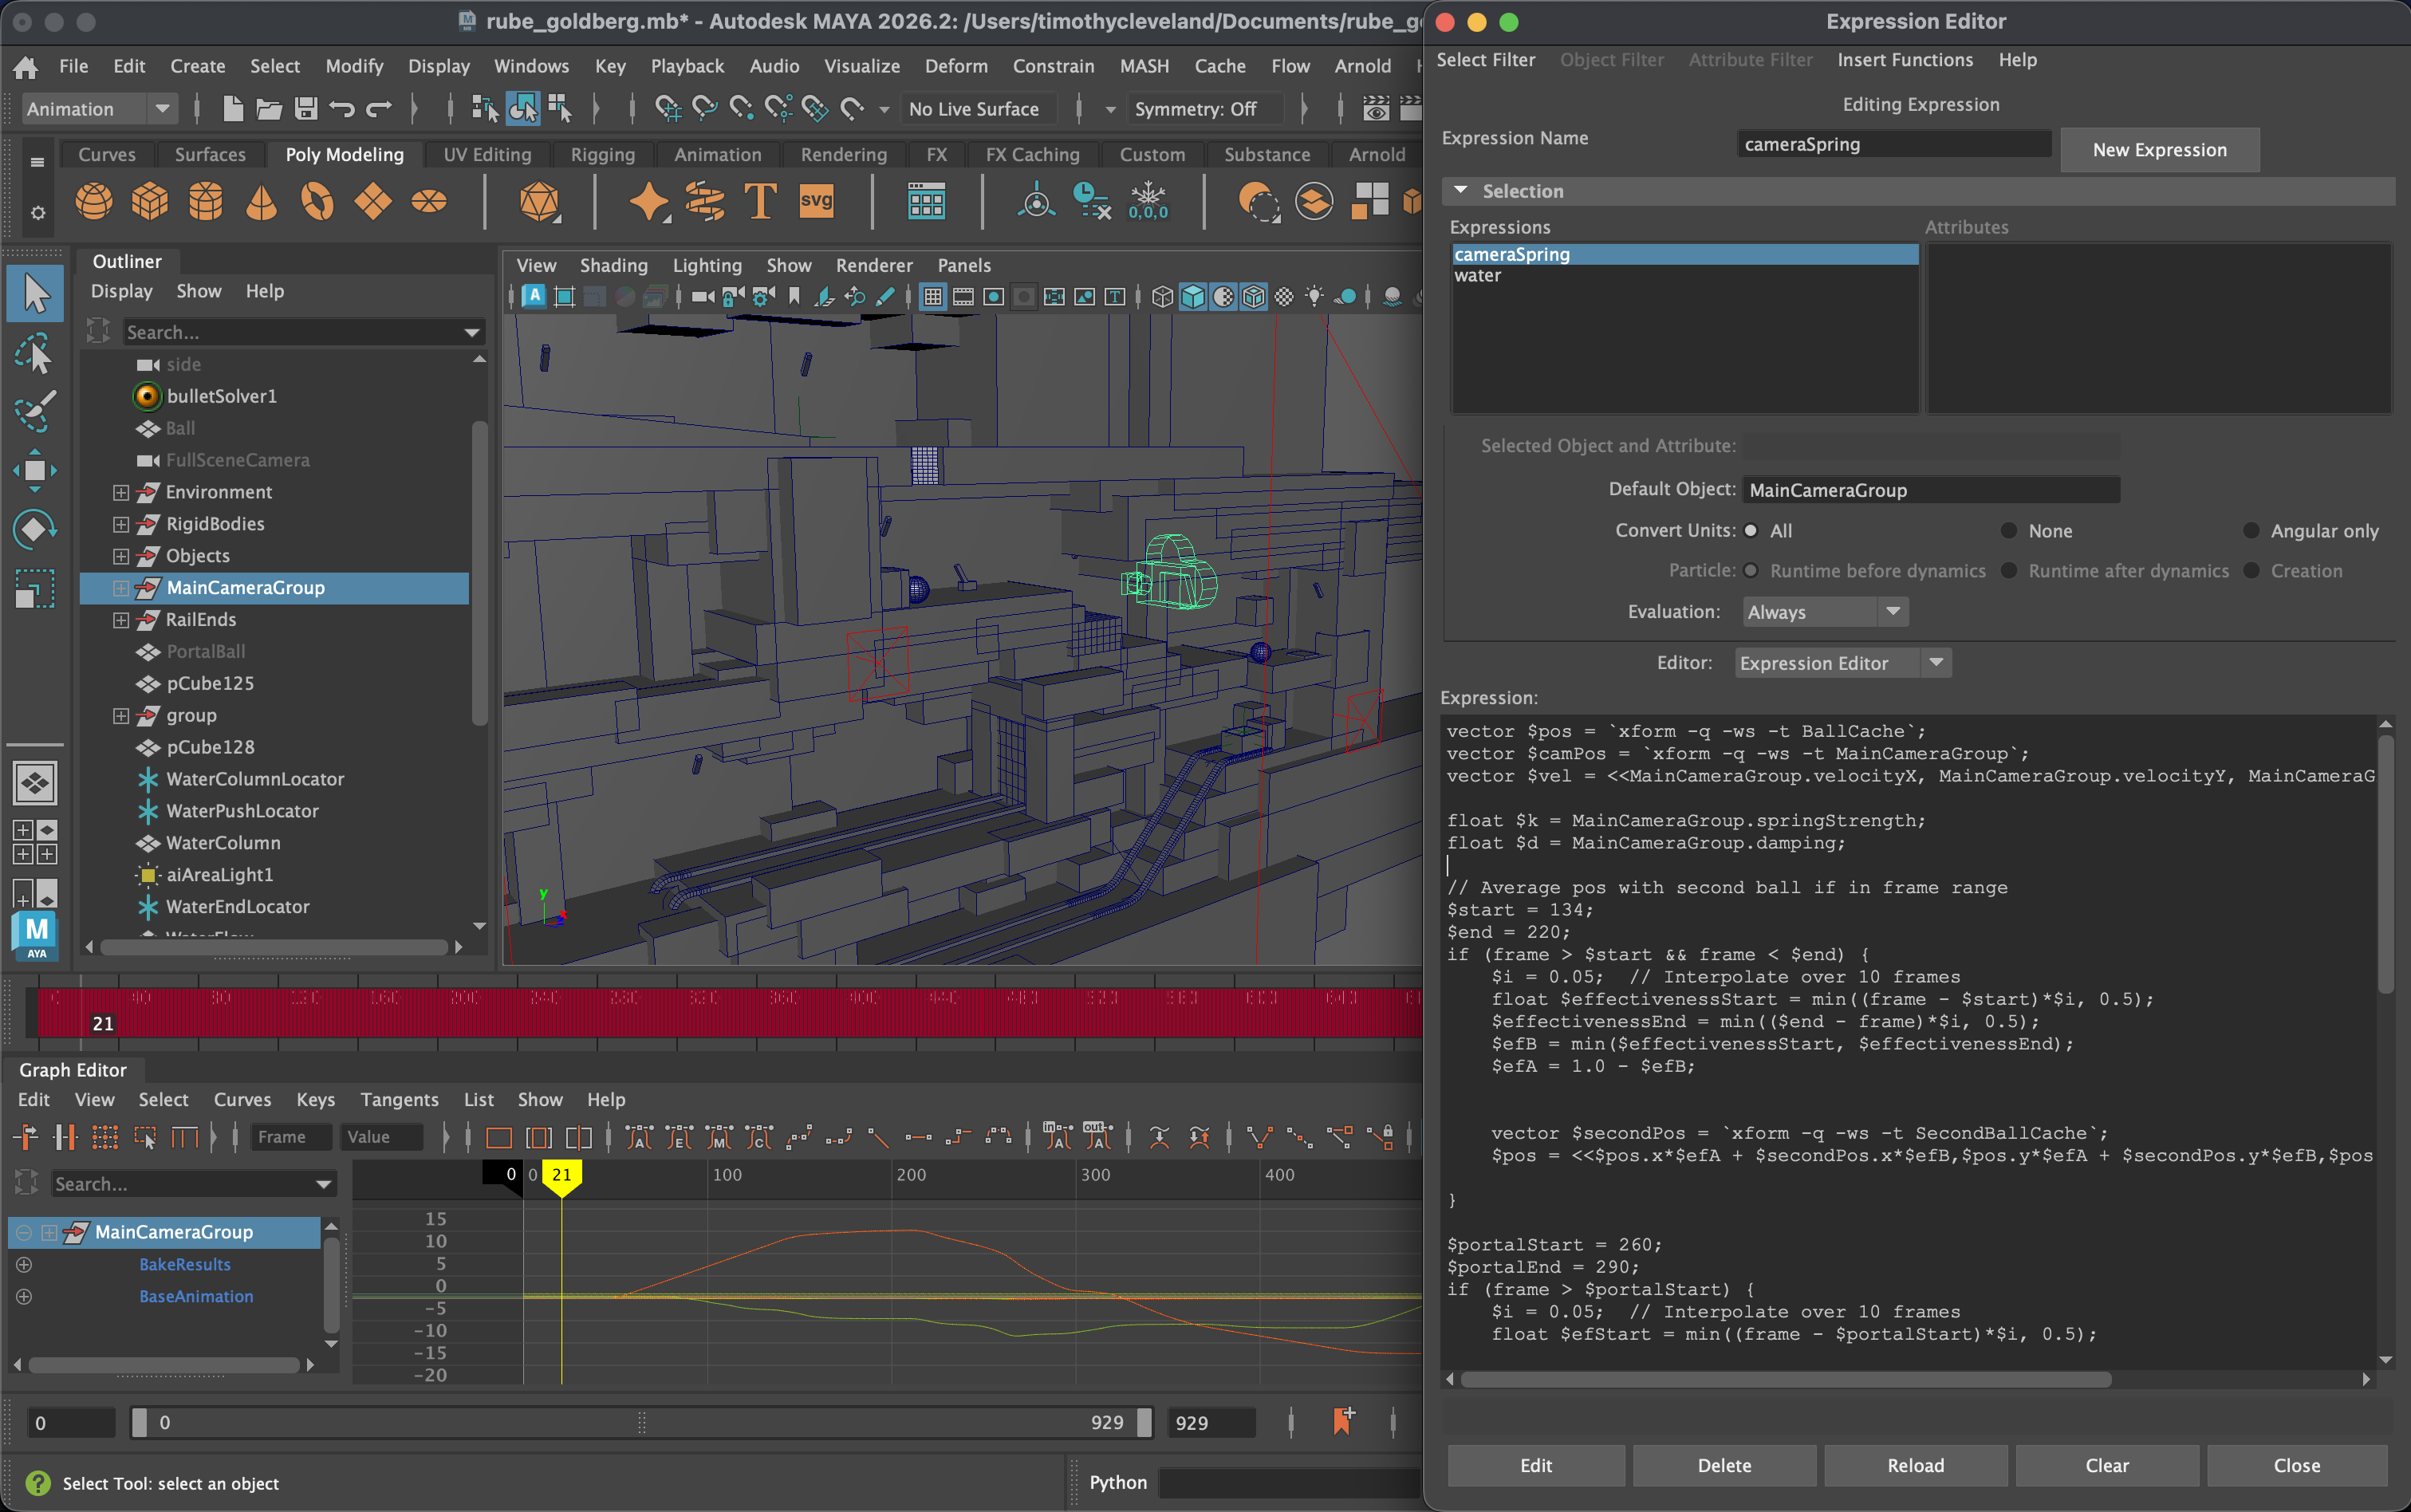The image size is (2411, 1512).
Task: Select the Move tool in toolbox
Action: coord(34,471)
